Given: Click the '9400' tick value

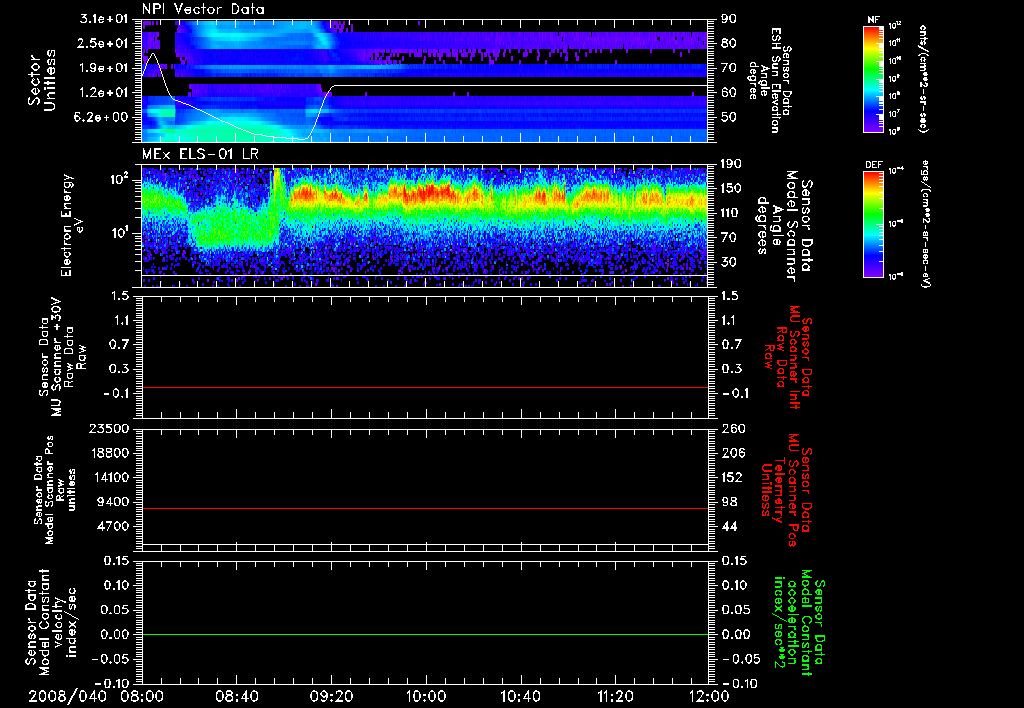Looking at the screenshot, I should pyautogui.click(x=115, y=502).
